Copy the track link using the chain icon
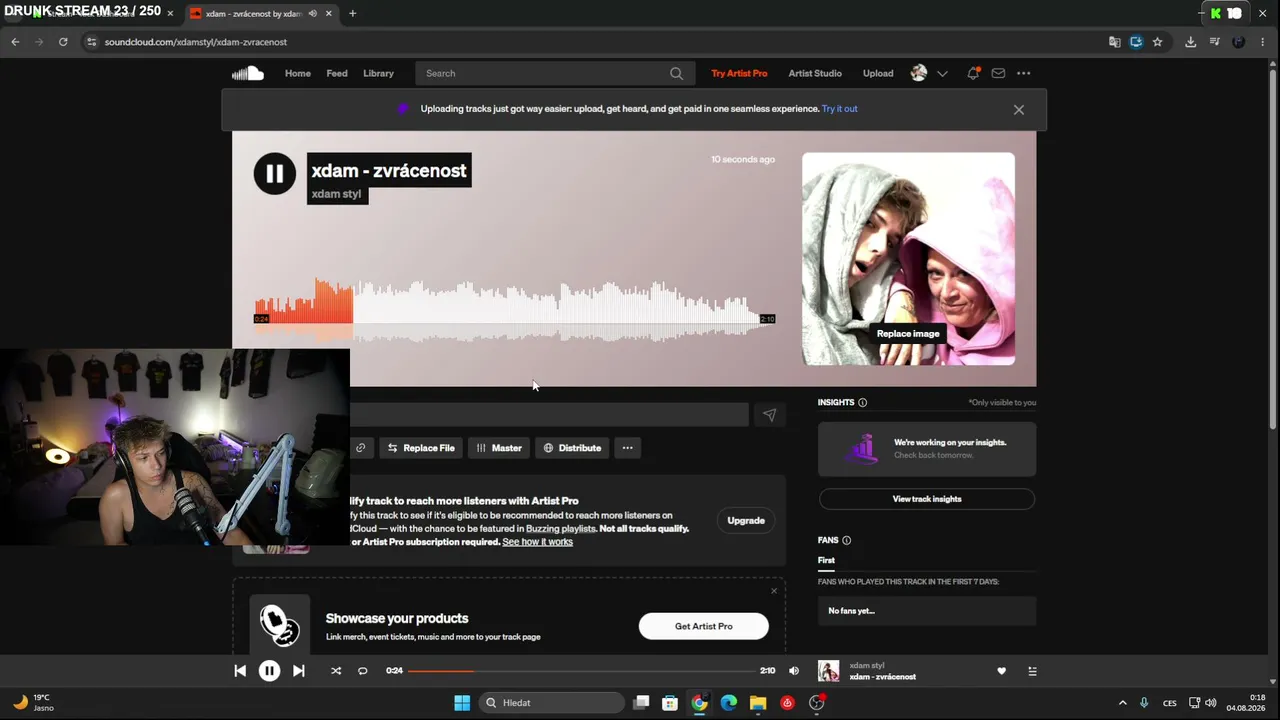Viewport: 1280px width, 720px height. [x=361, y=448]
